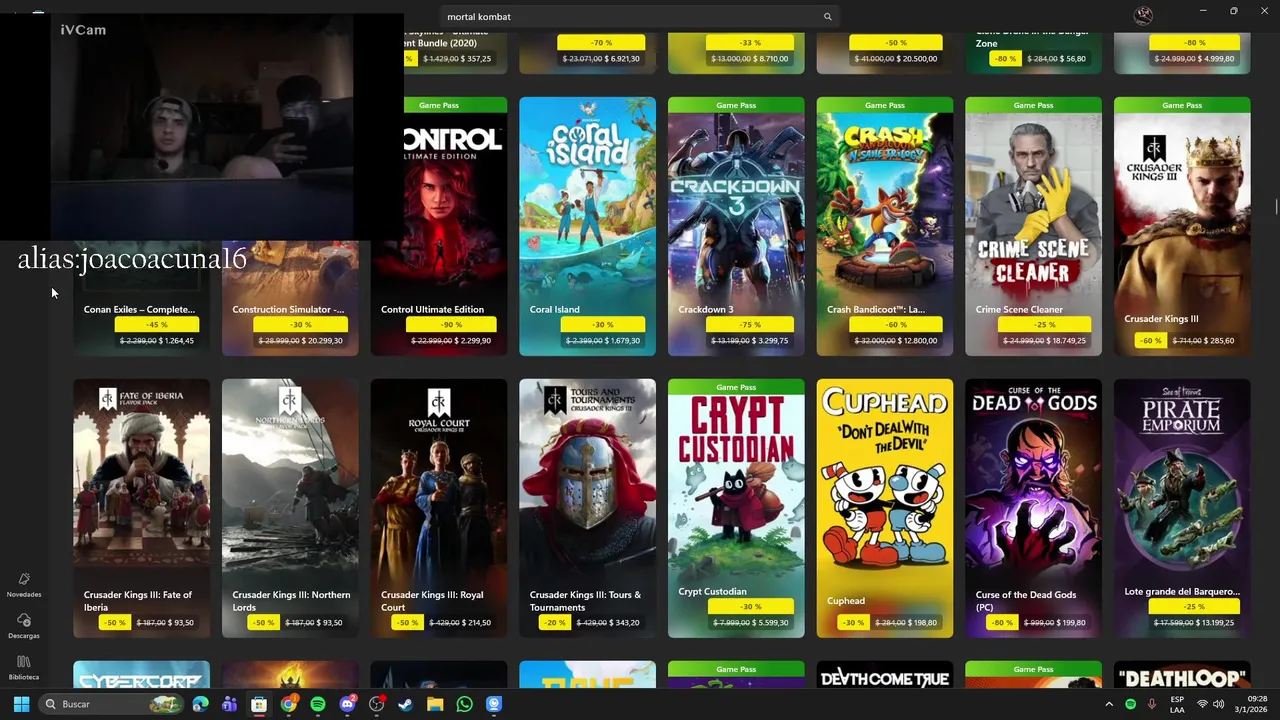This screenshot has height=720, width=1280.
Task: Click the microphone tray icon
Action: pos(1152,704)
